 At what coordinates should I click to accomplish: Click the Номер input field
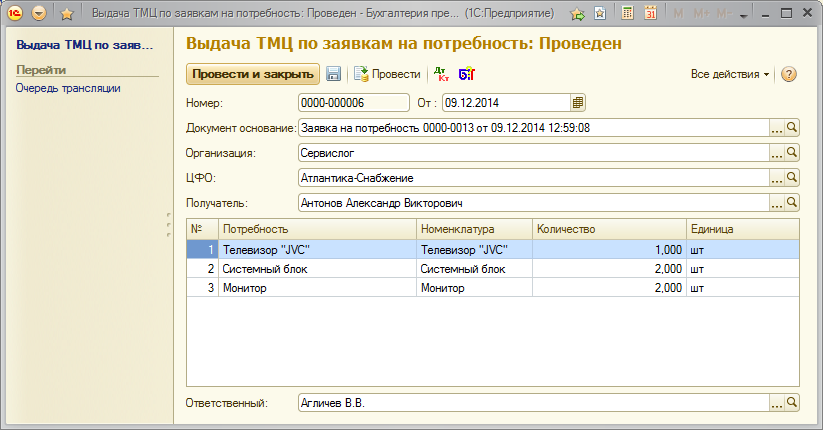click(x=353, y=102)
